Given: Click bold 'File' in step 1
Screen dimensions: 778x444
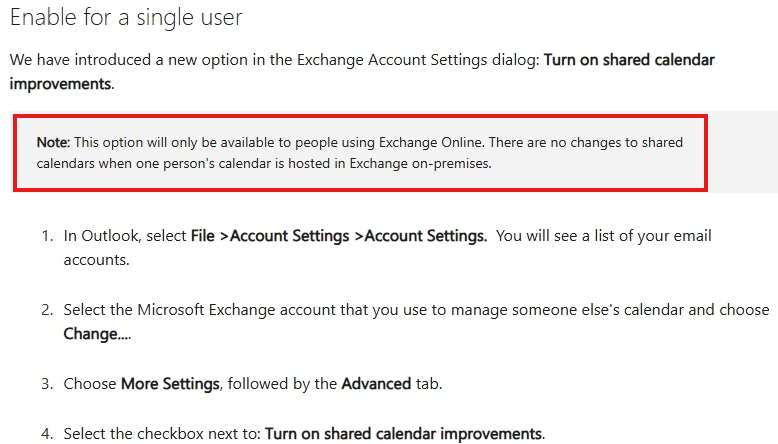Looking at the screenshot, I should tap(202, 236).
